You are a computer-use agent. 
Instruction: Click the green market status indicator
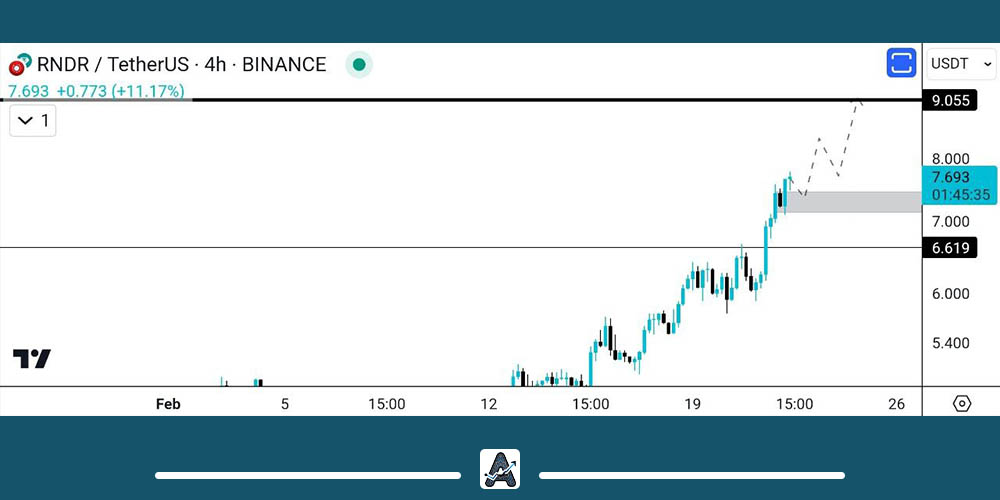[x=359, y=65]
